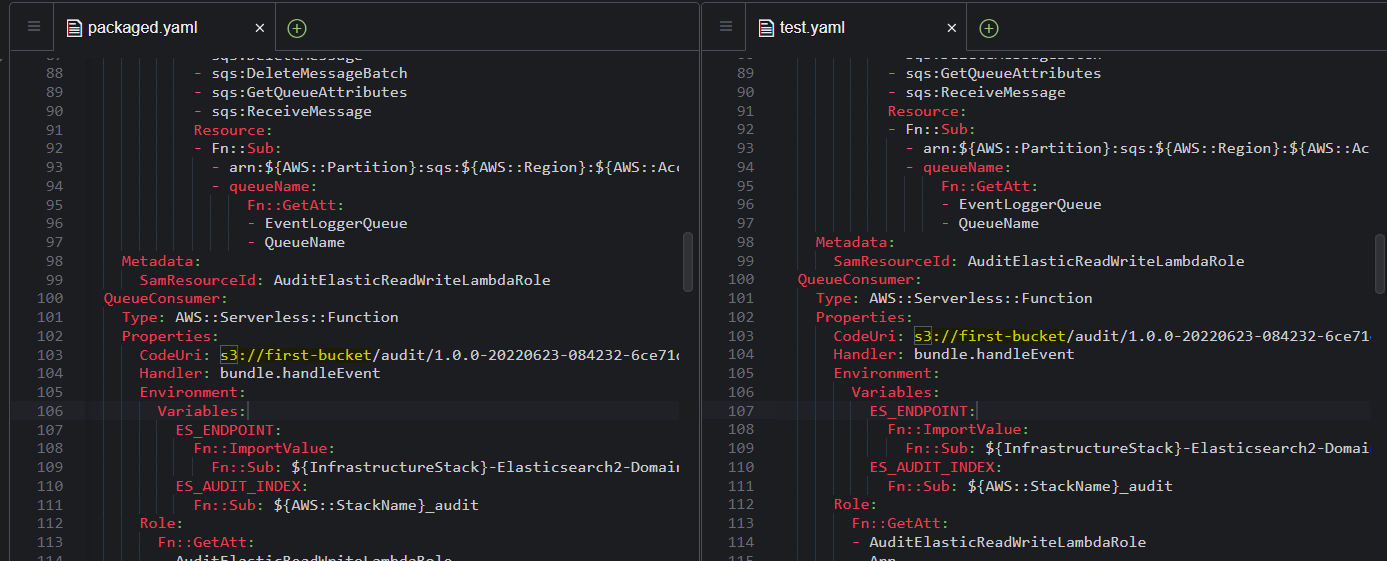Click SamResourceId line in packaged.yaml
Screen dimensions: 1387x561
[x=345, y=280]
